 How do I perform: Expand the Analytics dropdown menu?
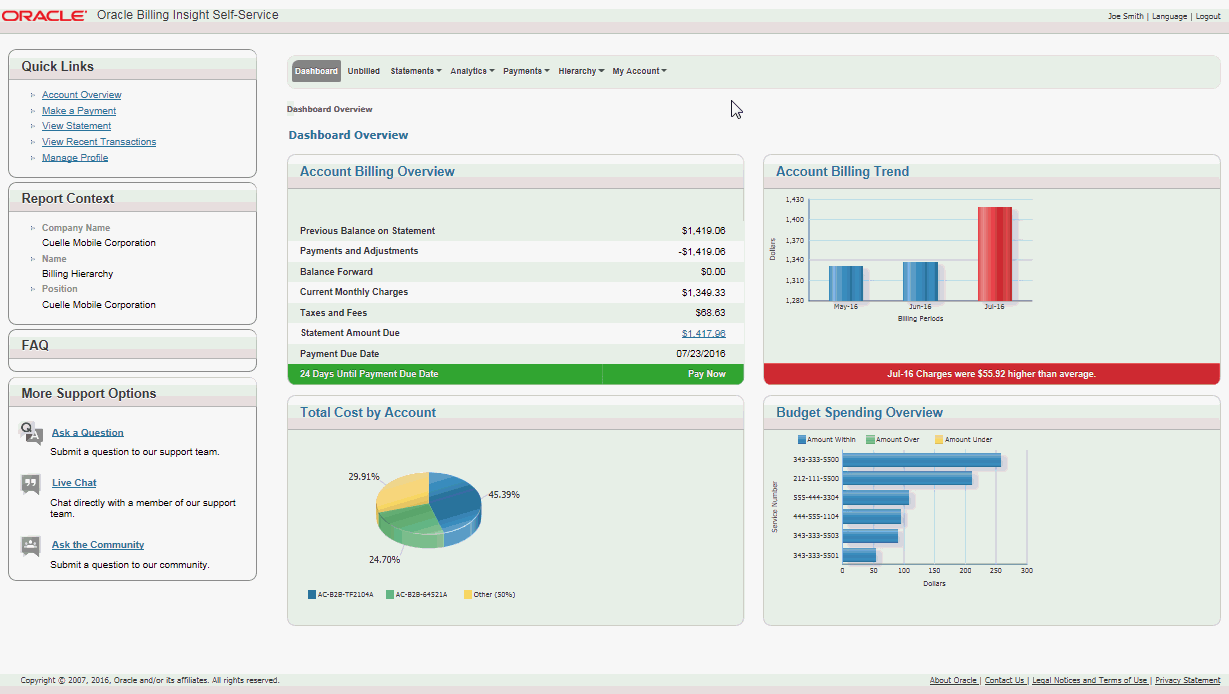[x=472, y=71]
